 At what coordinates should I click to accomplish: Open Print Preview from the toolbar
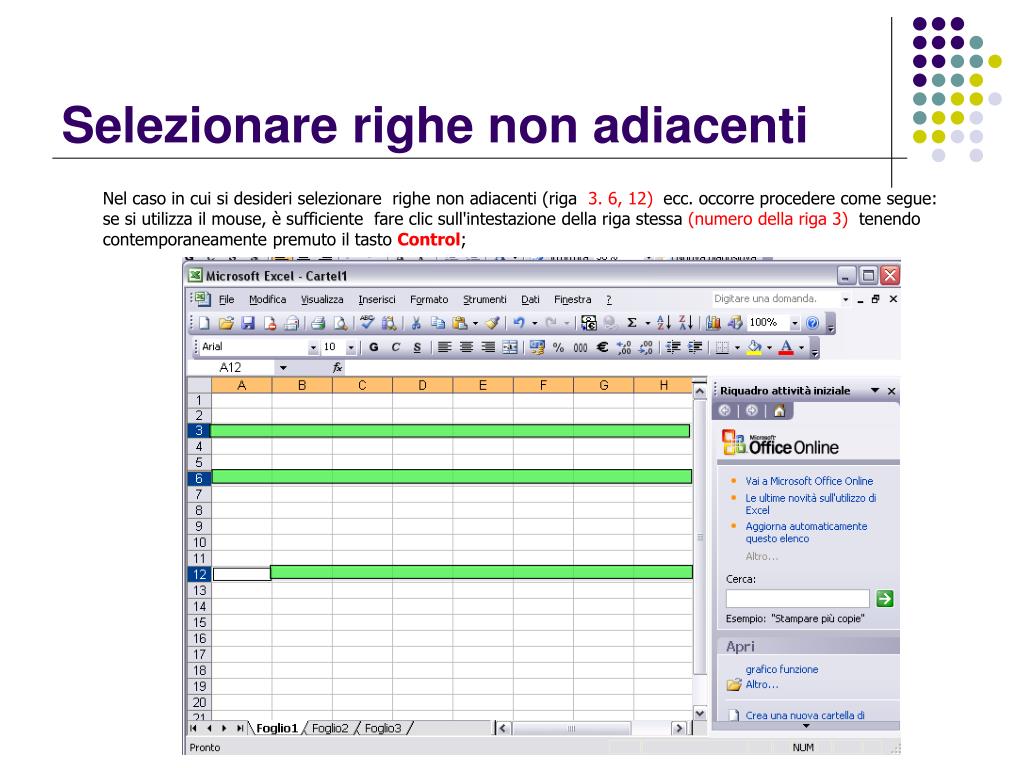[x=340, y=323]
